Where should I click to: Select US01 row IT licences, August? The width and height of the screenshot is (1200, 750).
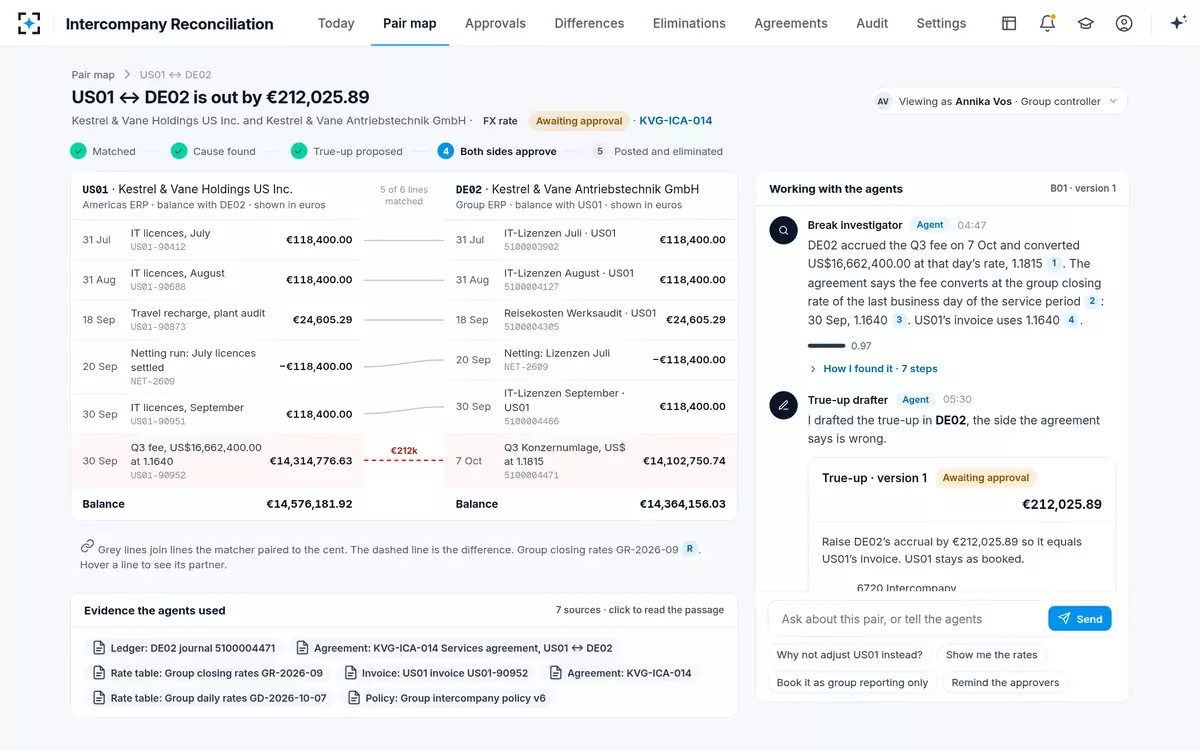click(218, 280)
